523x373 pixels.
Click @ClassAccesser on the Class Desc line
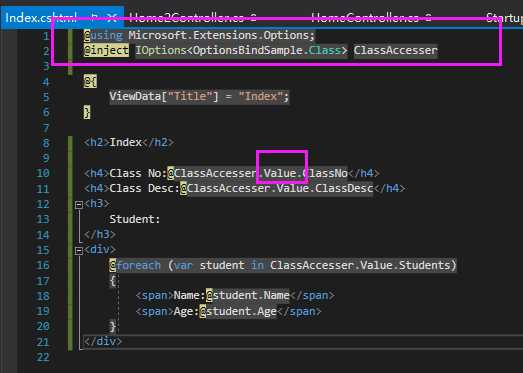coord(225,189)
